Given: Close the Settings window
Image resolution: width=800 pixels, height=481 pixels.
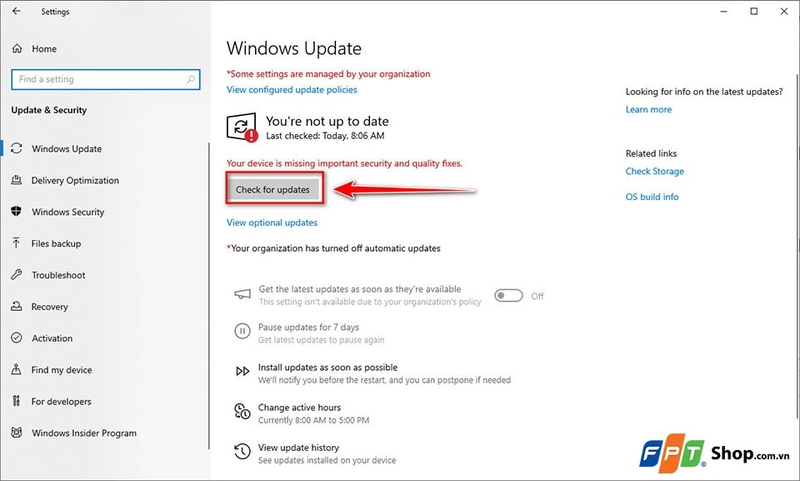Looking at the screenshot, I should [784, 11].
